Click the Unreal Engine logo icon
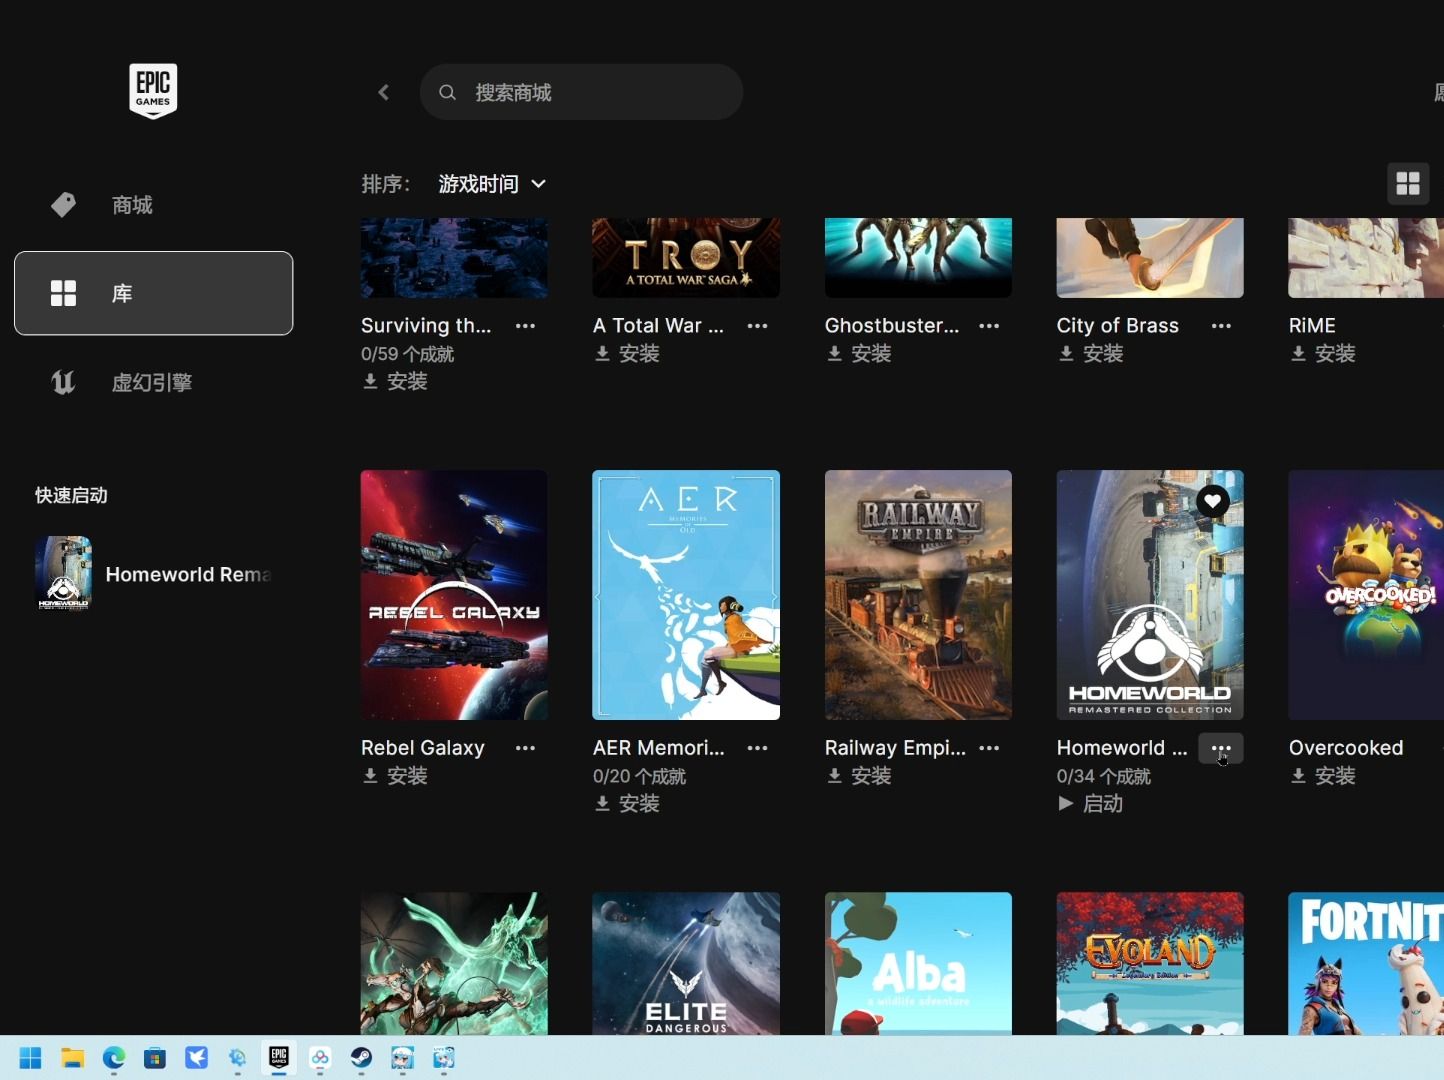This screenshot has width=1444, height=1080. (x=63, y=382)
